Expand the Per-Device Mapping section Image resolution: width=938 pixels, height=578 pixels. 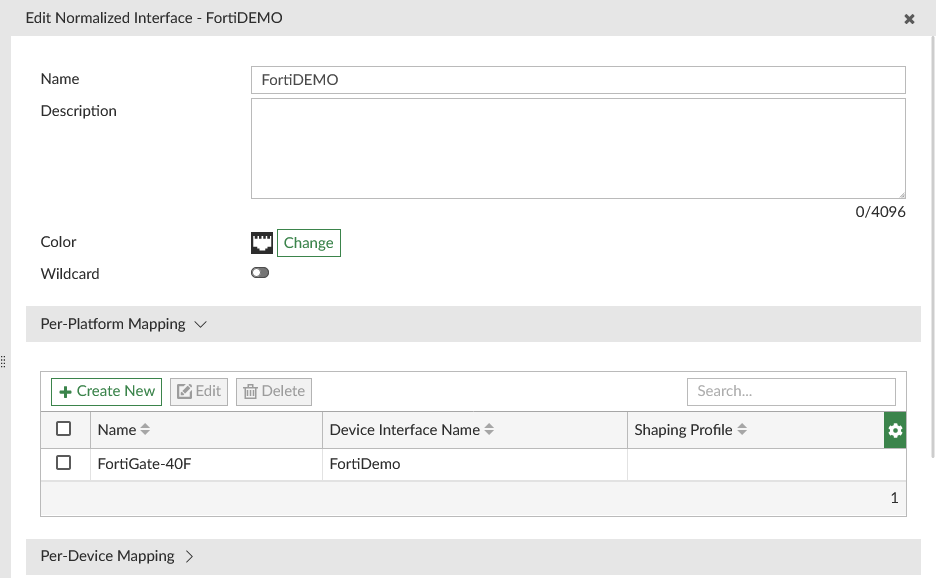pyautogui.click(x=189, y=556)
